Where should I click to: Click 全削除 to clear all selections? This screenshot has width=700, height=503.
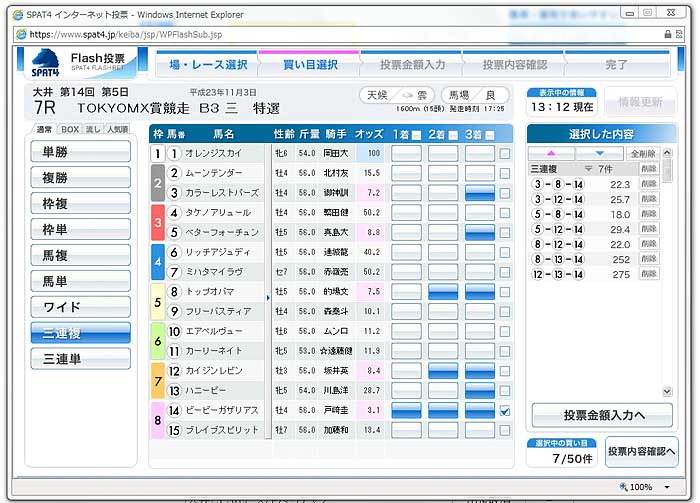coord(644,154)
